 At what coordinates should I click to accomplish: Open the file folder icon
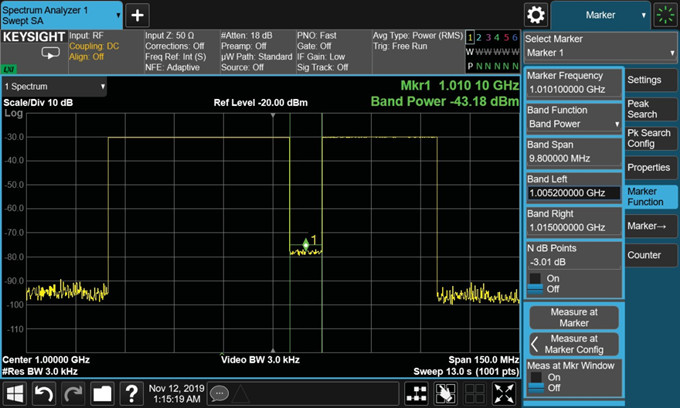(101, 393)
